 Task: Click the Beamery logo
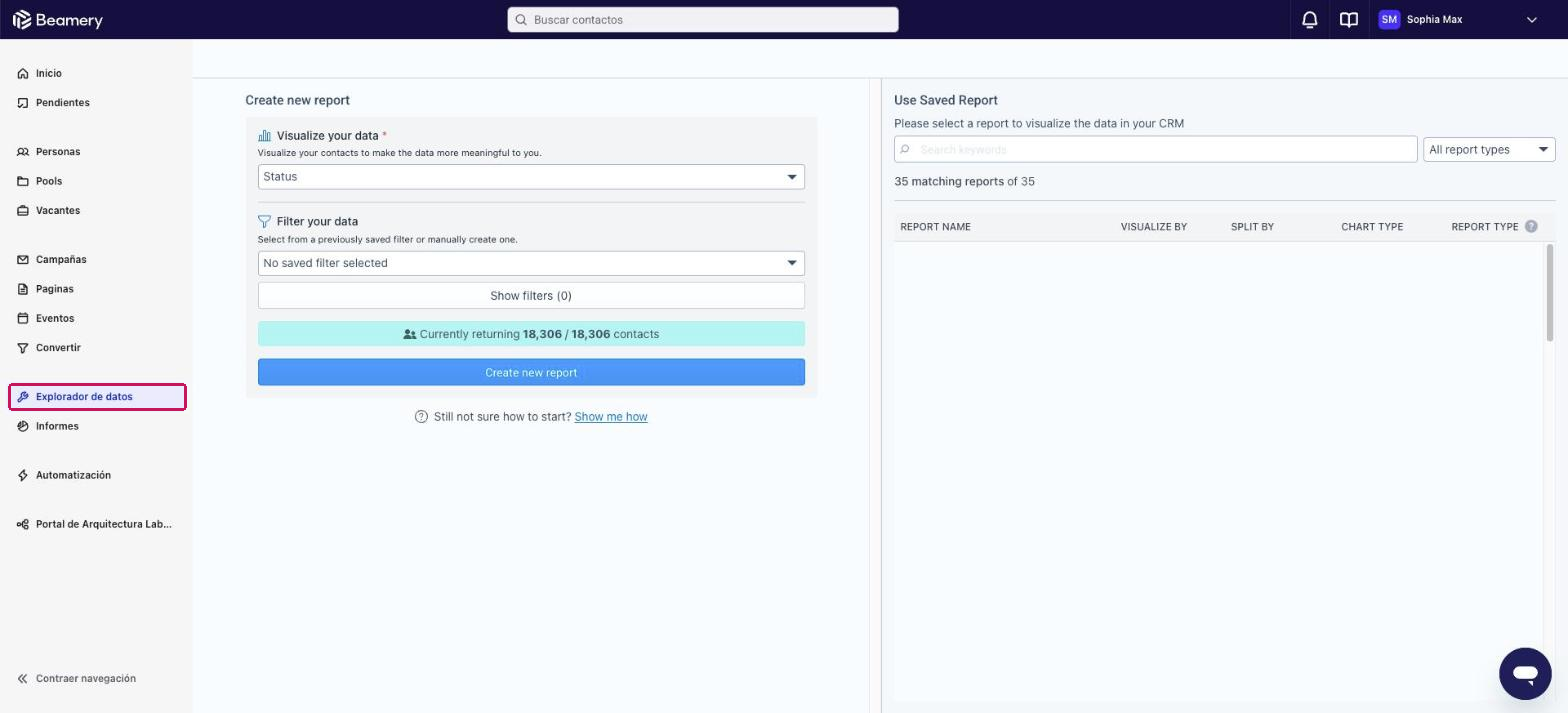[57, 20]
